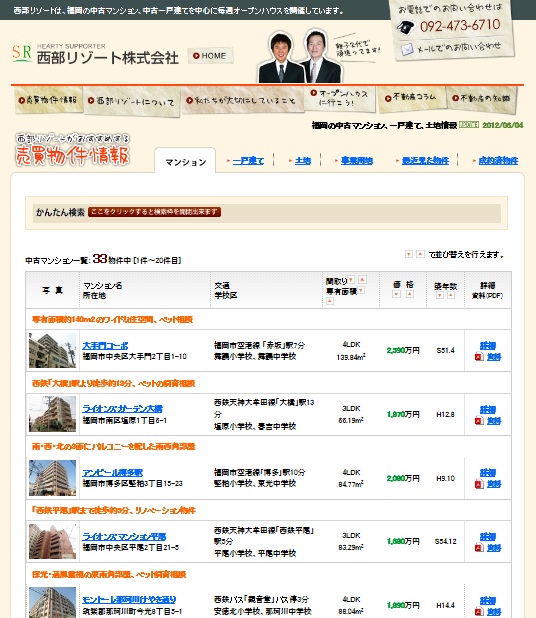
Task: Open the オープンハウスに行こう menu item
Action: tap(341, 99)
